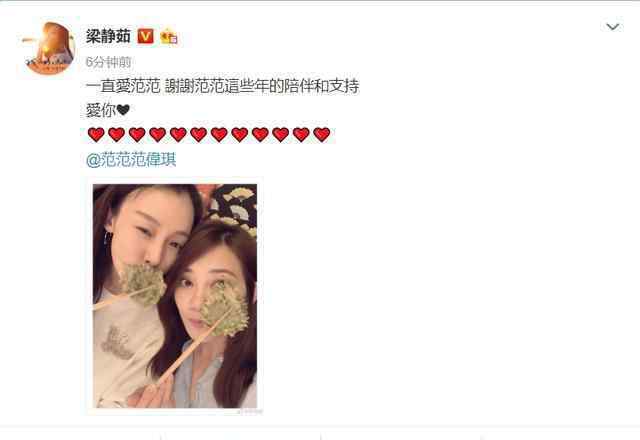The image size is (640, 440).
Task: Click the 愛你 text in the post
Action: [101, 110]
